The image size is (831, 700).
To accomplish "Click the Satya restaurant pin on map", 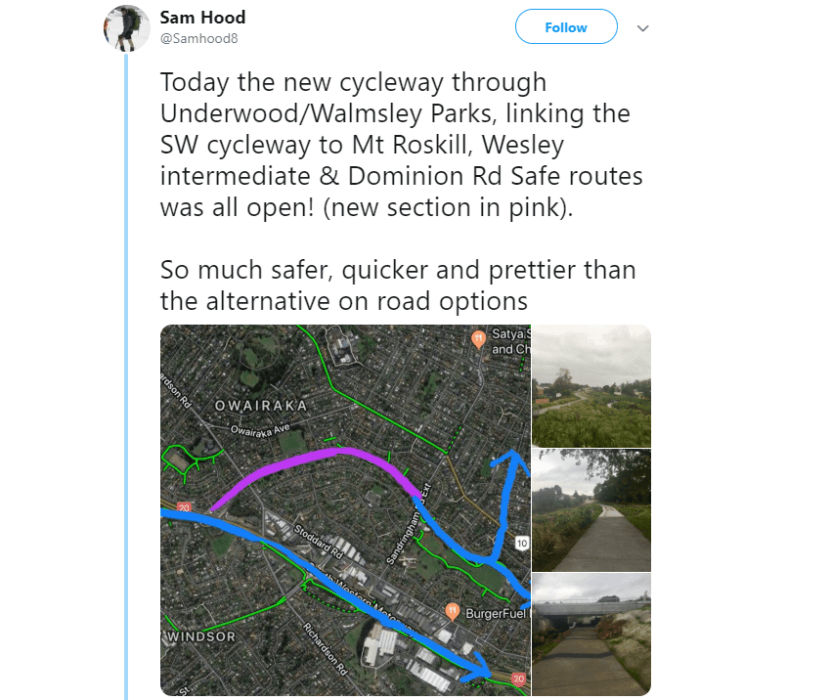I will point(479,338).
